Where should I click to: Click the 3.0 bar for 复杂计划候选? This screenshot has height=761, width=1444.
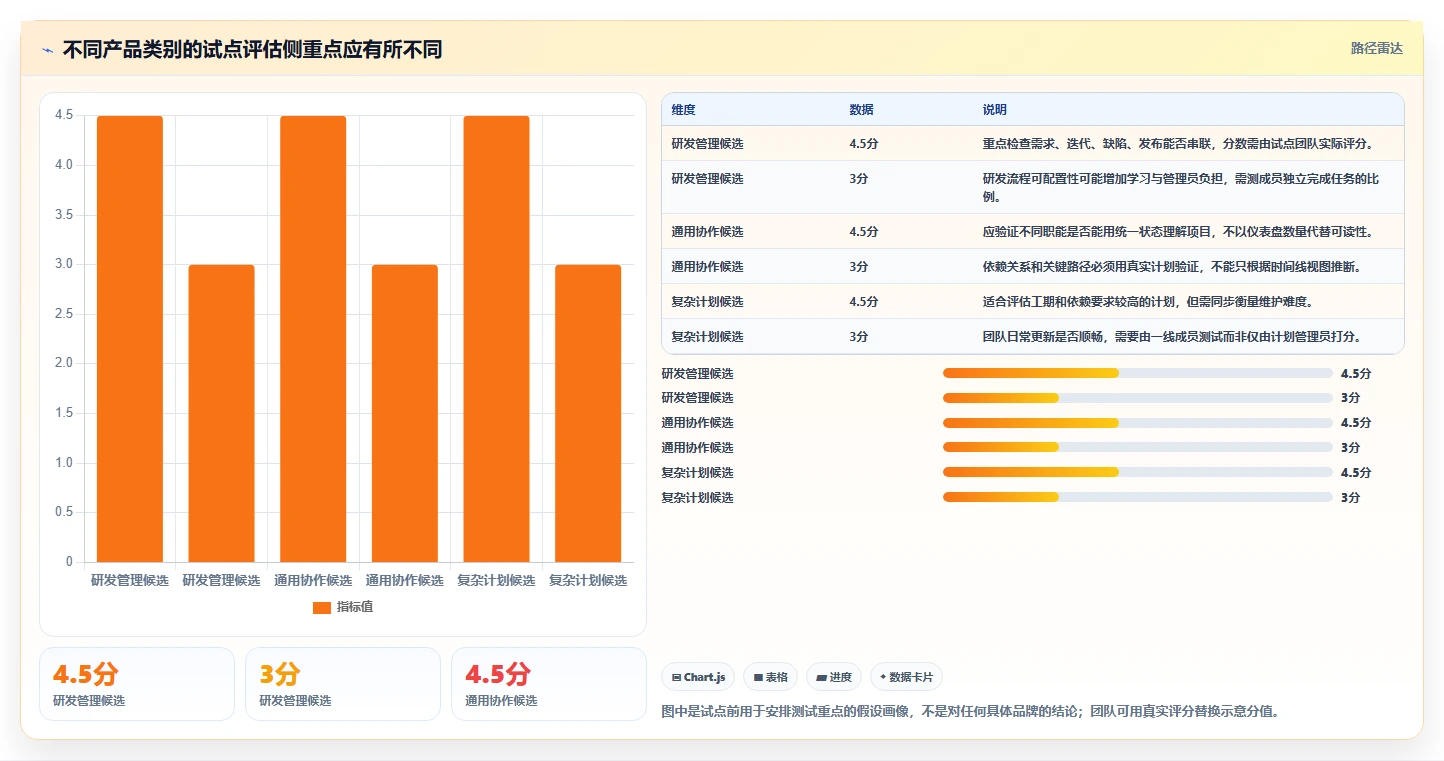click(588, 413)
